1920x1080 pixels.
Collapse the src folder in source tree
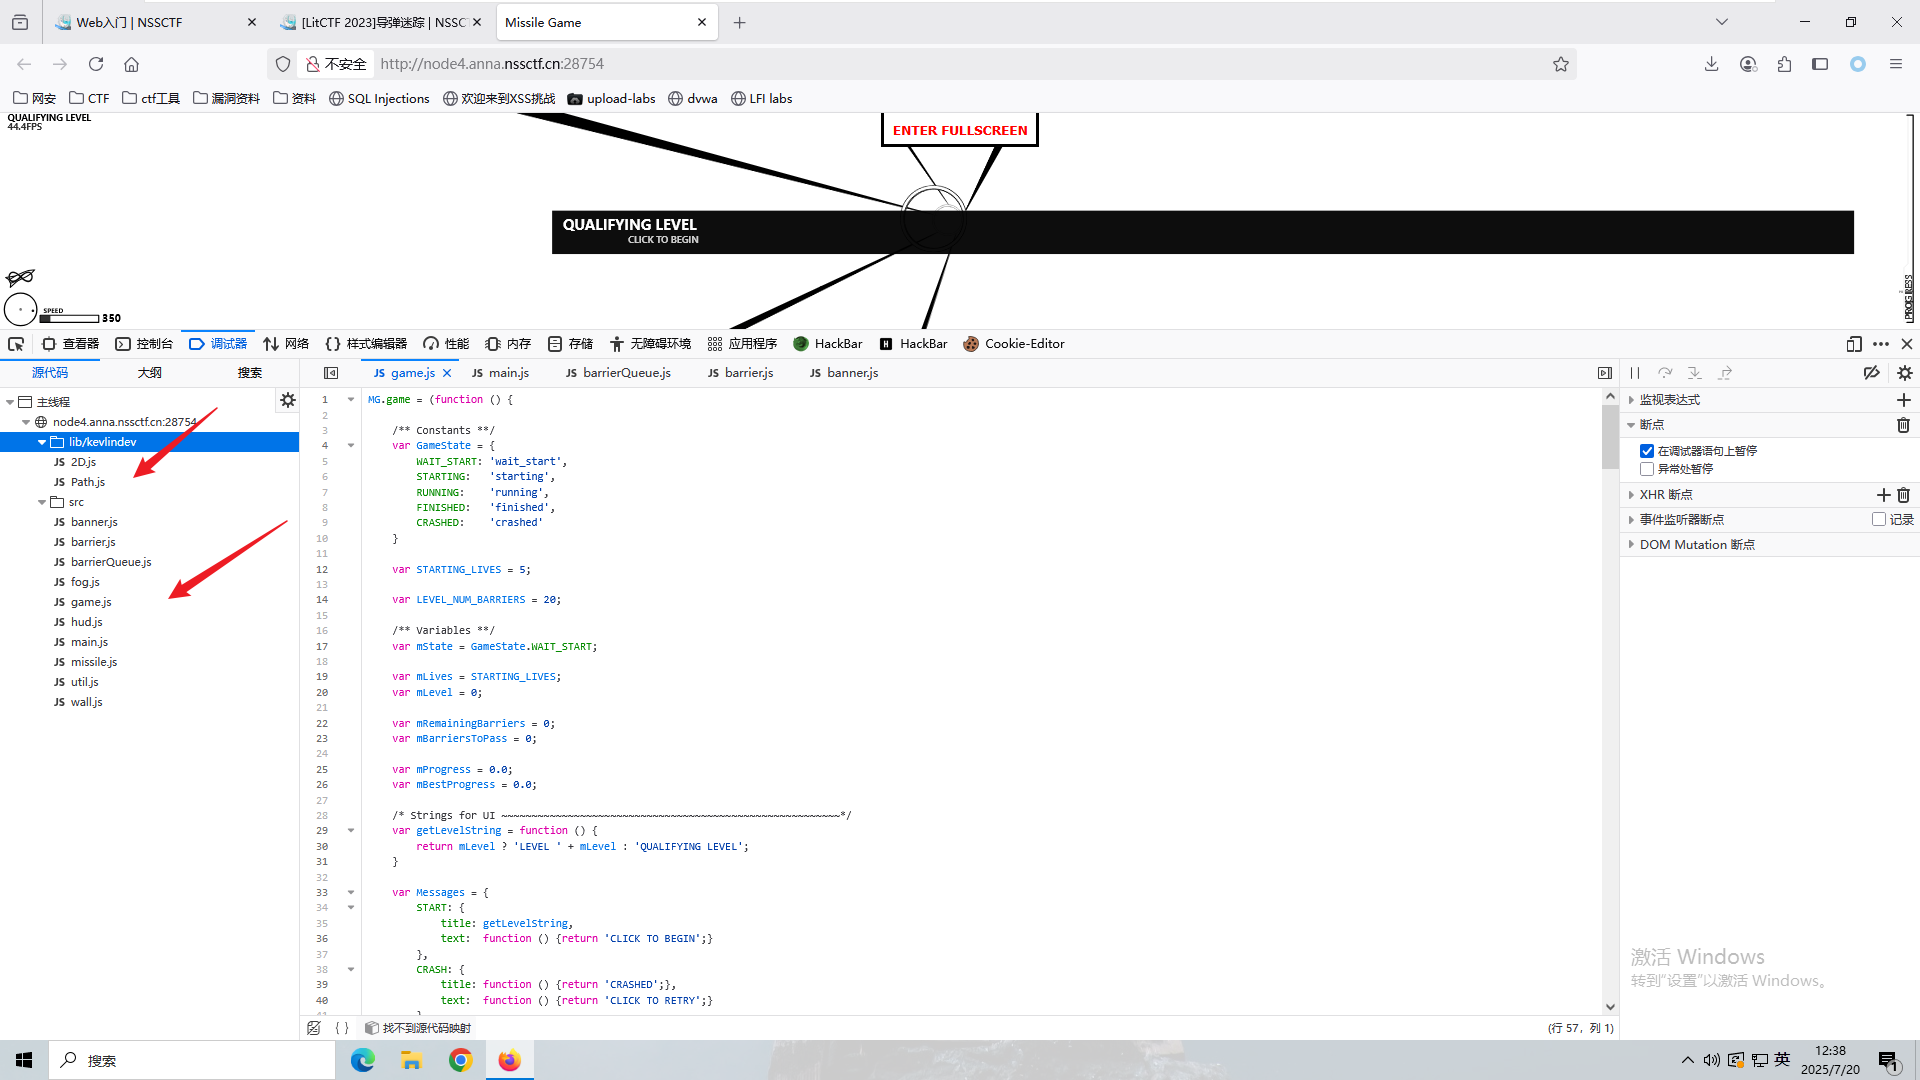(42, 502)
